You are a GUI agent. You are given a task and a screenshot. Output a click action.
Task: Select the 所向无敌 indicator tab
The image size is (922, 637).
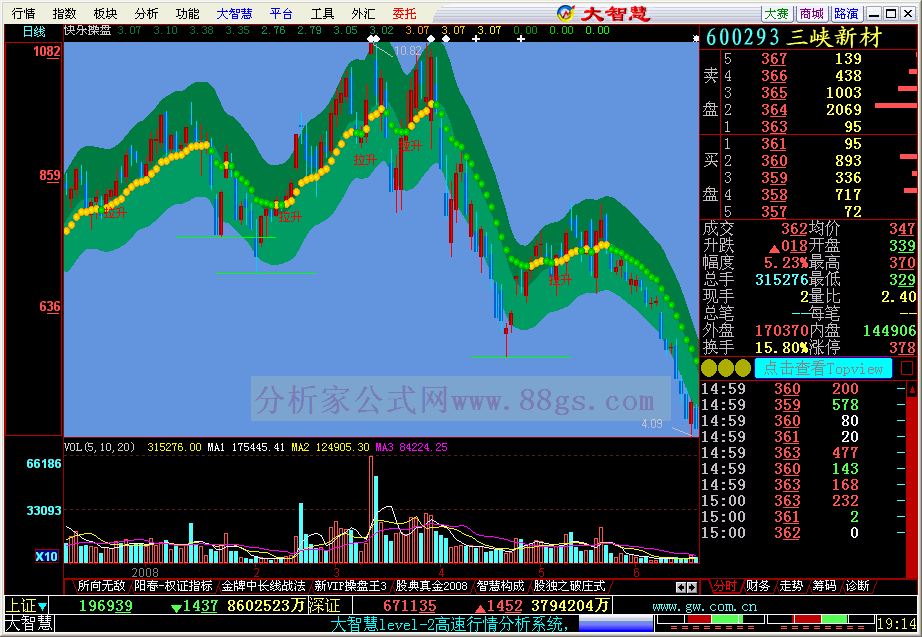(101, 586)
